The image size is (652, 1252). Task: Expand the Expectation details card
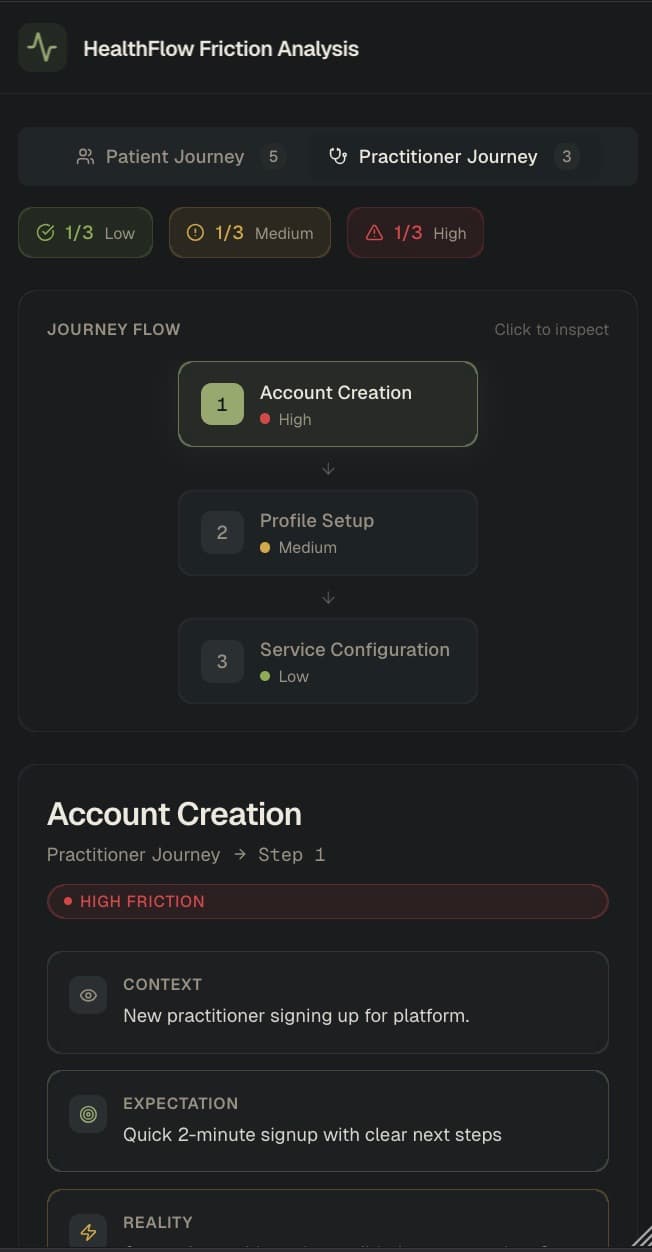point(328,1121)
